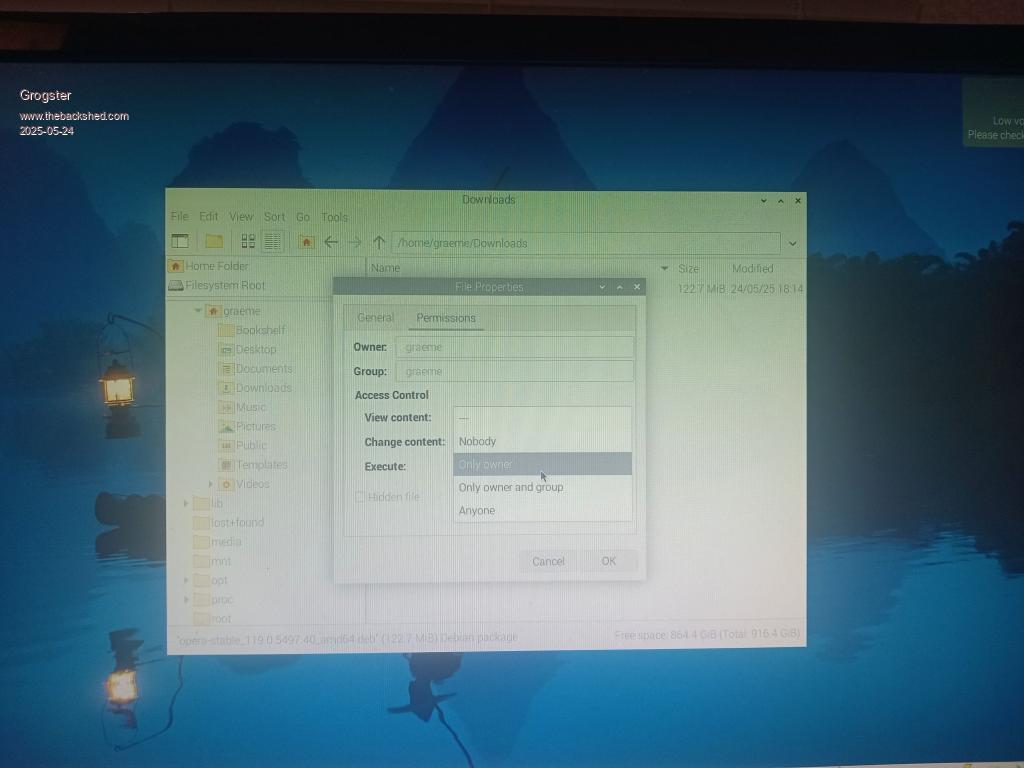Switch to the General tab

[376, 318]
